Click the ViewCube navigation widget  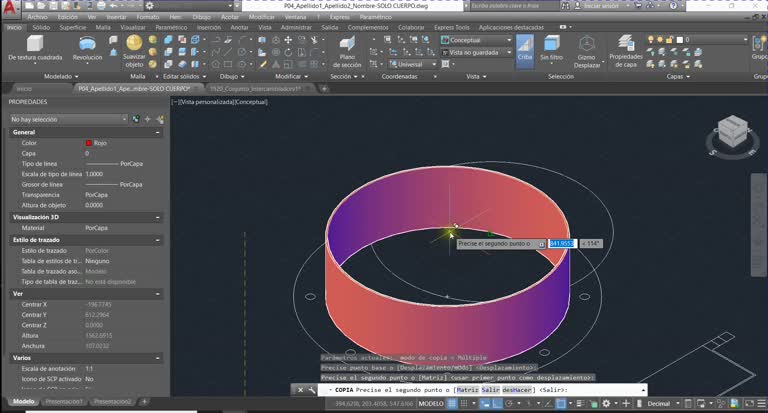(733, 134)
